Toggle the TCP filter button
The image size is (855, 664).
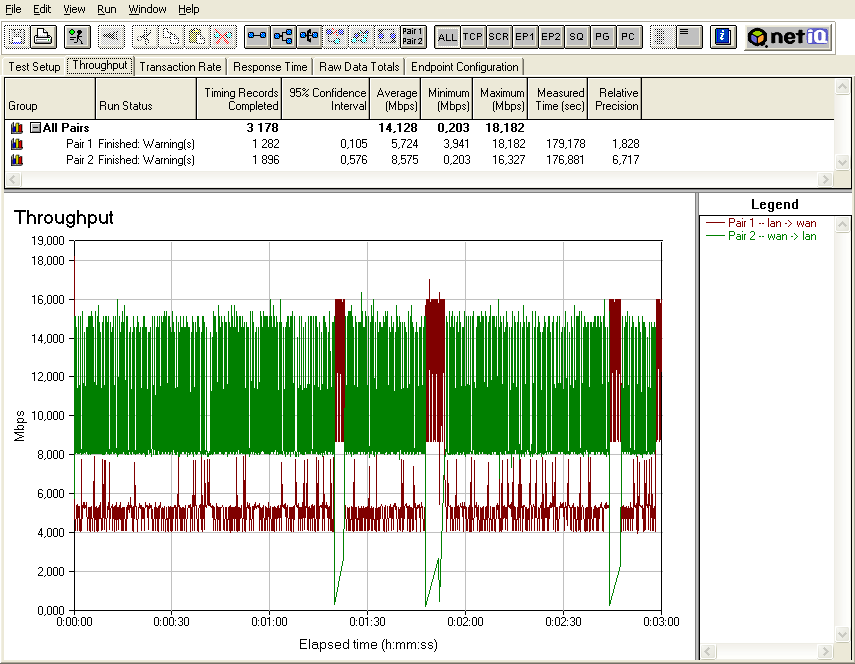pos(473,37)
